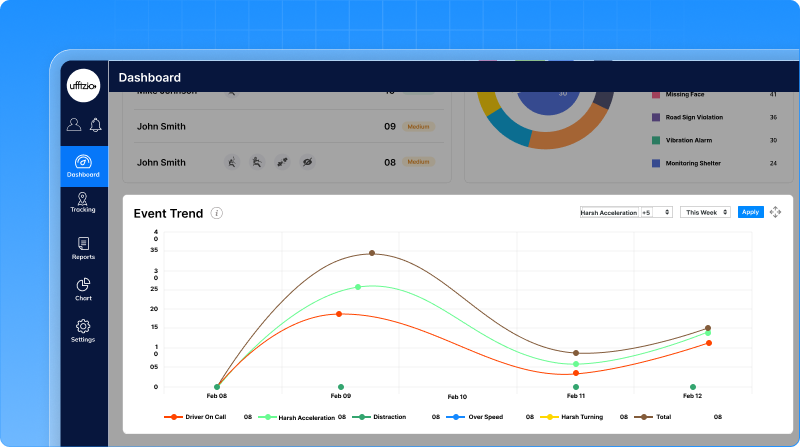Open the Reports section
The height and width of the screenshot is (447, 800).
83,247
